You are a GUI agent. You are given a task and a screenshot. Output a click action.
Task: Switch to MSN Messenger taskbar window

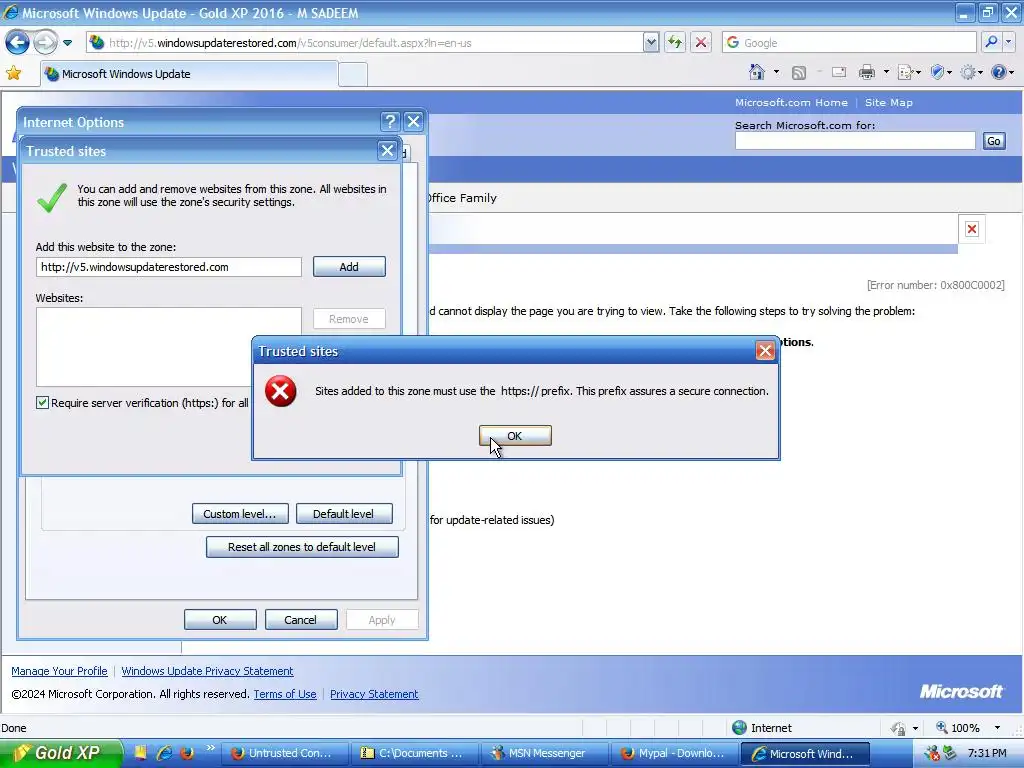(544, 753)
